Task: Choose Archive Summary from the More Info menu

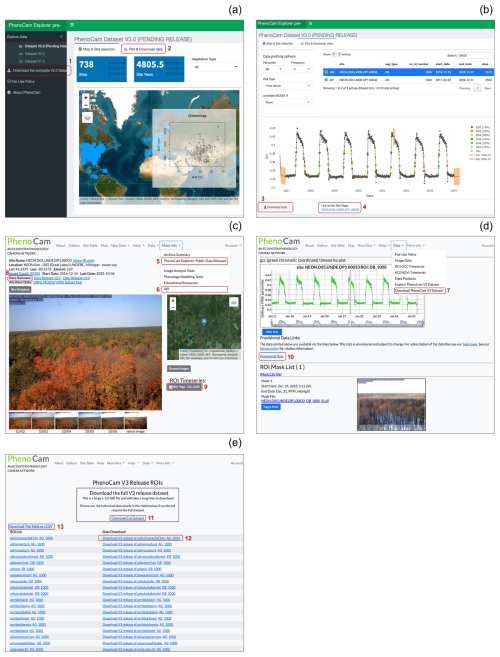Action: [x=177, y=255]
